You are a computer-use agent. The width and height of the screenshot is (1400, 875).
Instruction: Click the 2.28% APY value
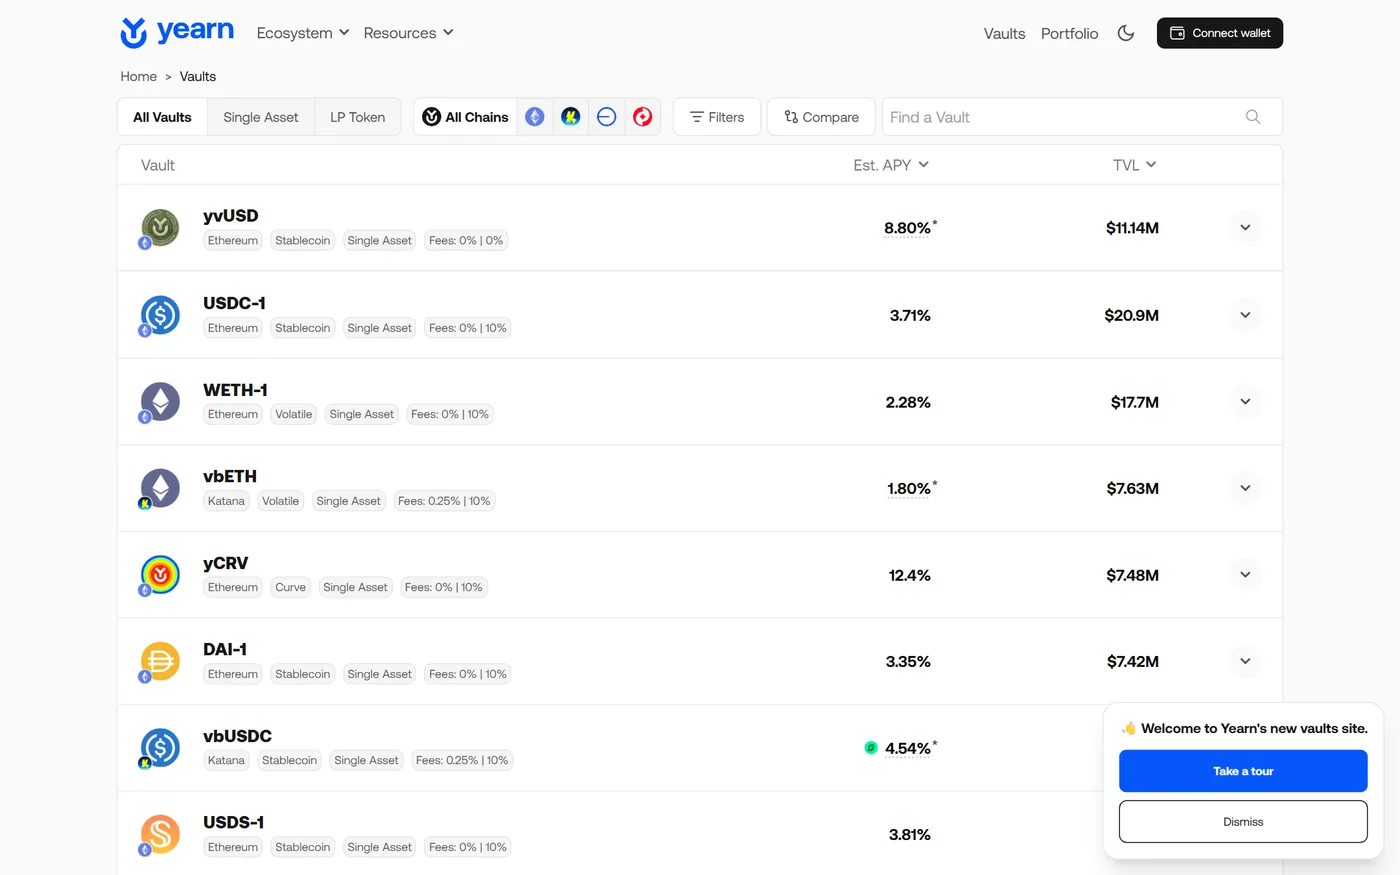908,402
